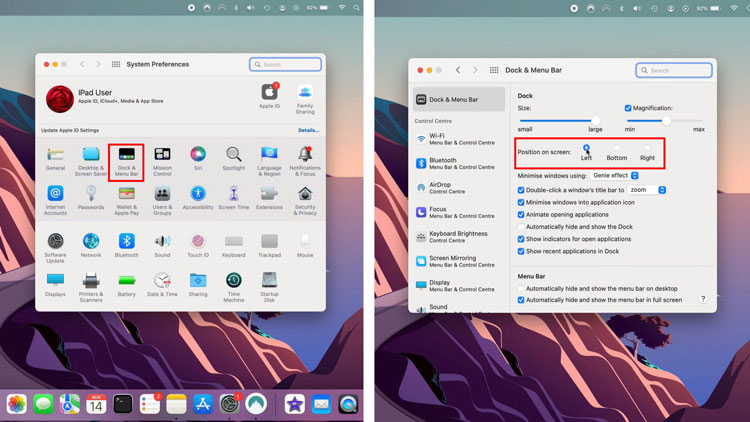Image resolution: width=750 pixels, height=422 pixels.
Task: Toggle Double-click a window's title bar checkbox
Action: click(521, 190)
